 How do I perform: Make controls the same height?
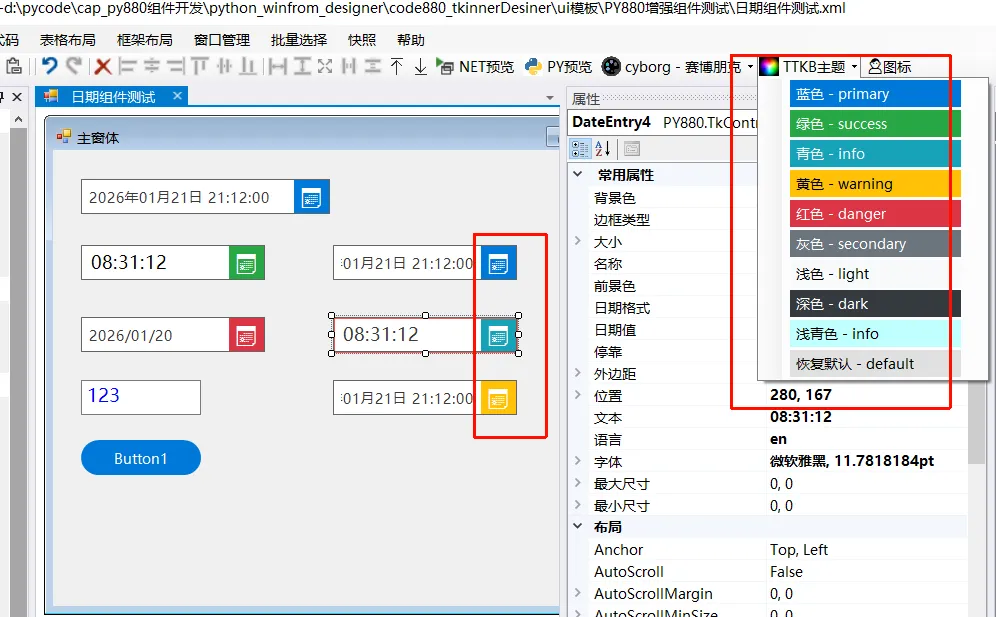tap(302, 66)
